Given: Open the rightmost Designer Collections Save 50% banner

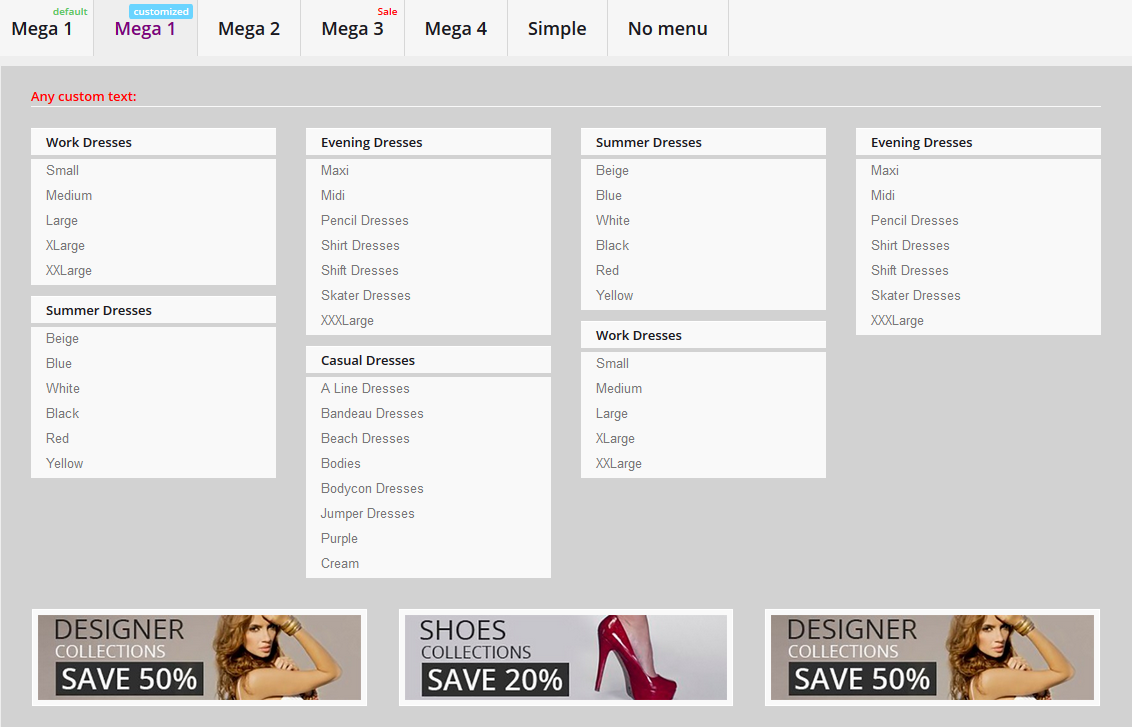Looking at the screenshot, I should tap(932, 657).
